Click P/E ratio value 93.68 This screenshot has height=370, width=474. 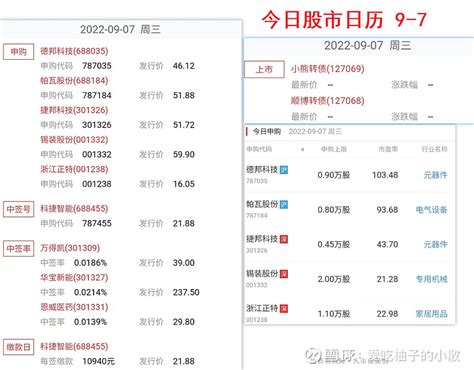tap(387, 210)
